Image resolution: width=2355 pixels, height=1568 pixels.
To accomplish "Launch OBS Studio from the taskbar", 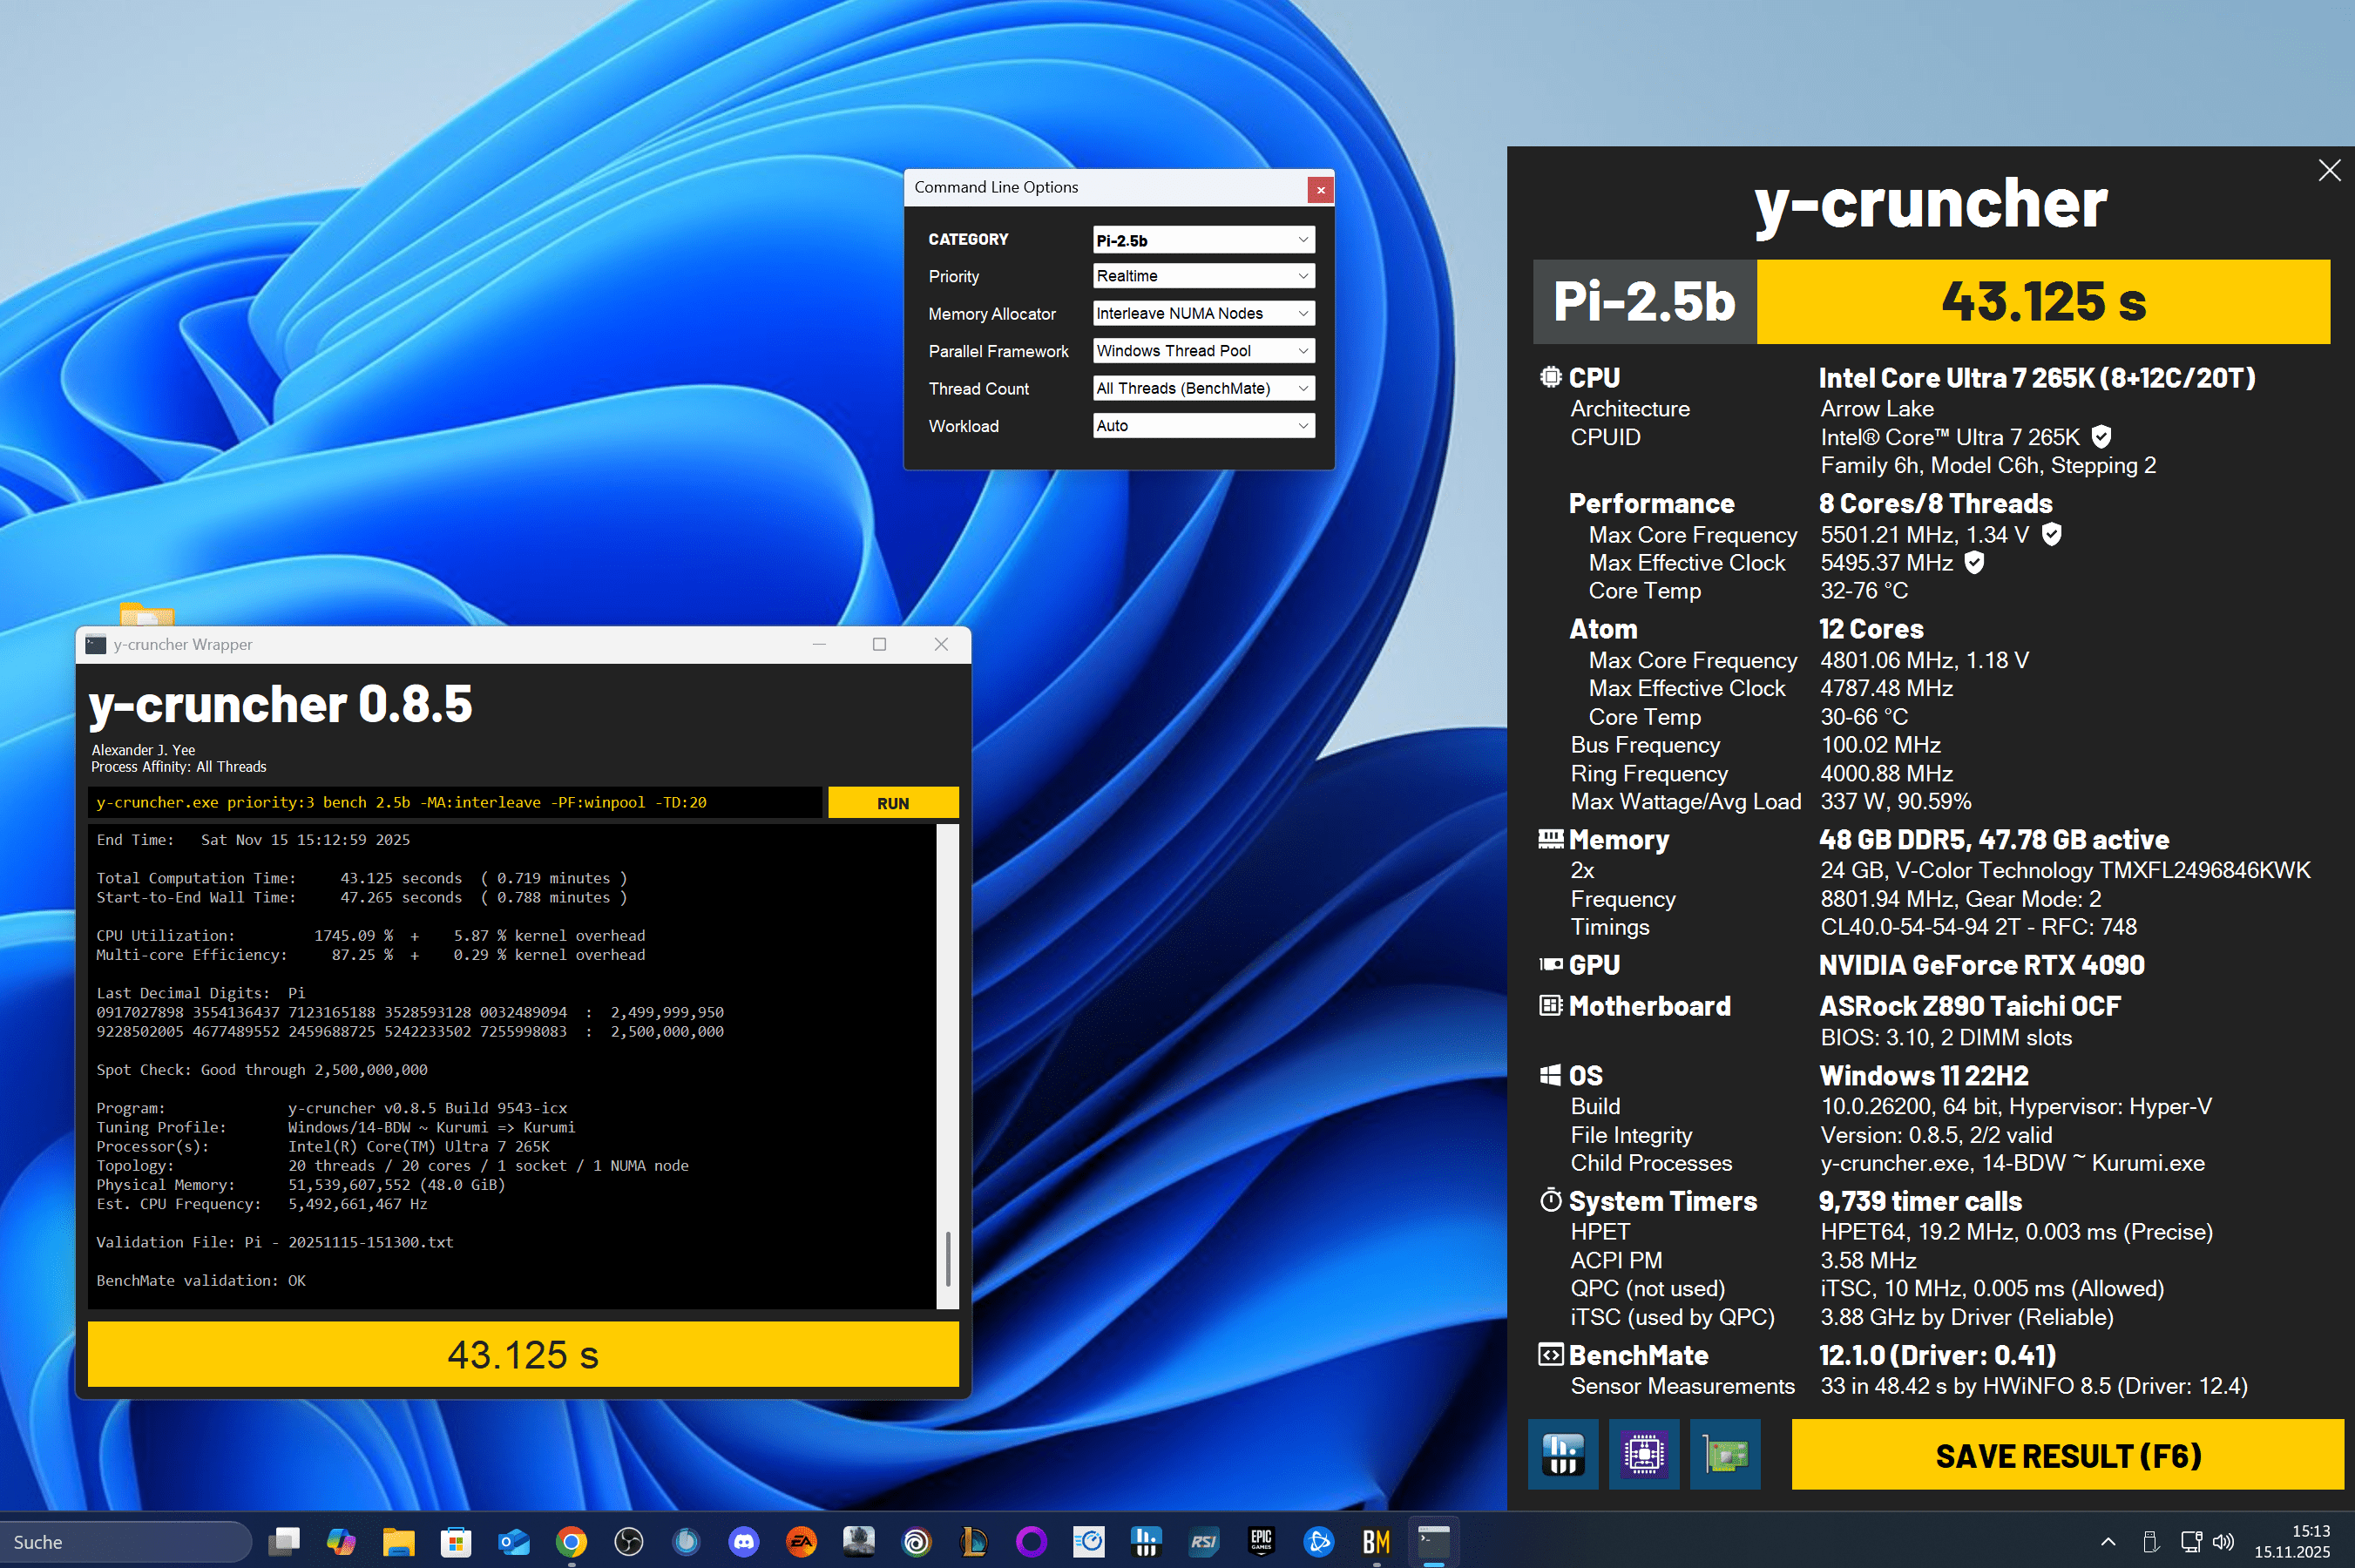I will coord(628,1541).
